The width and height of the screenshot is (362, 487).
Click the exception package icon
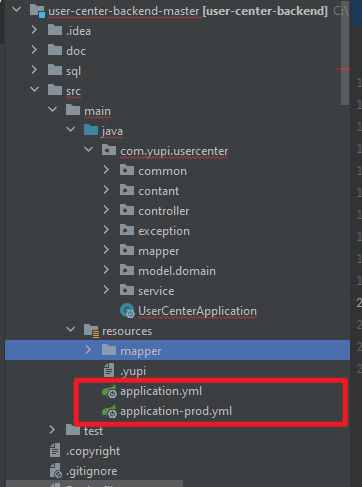[x=127, y=230]
